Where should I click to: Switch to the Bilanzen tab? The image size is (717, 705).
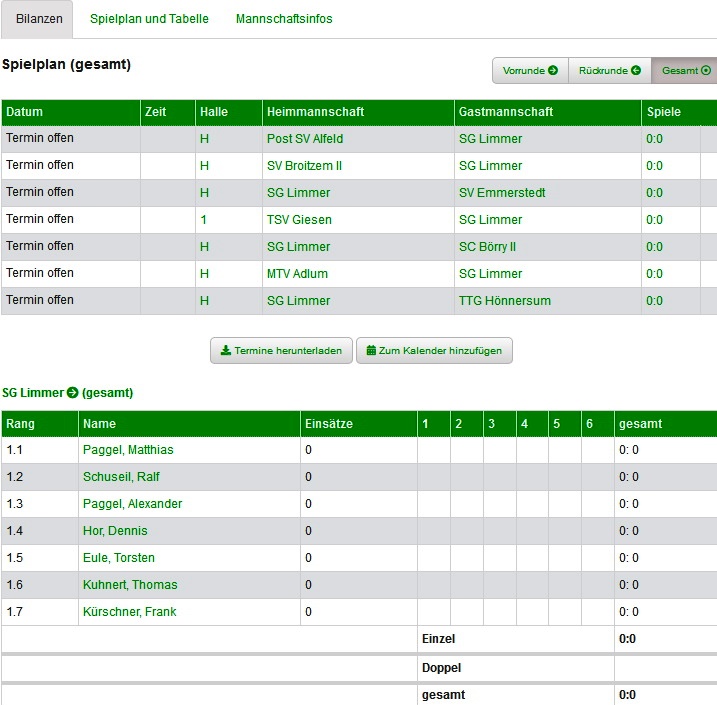click(39, 19)
